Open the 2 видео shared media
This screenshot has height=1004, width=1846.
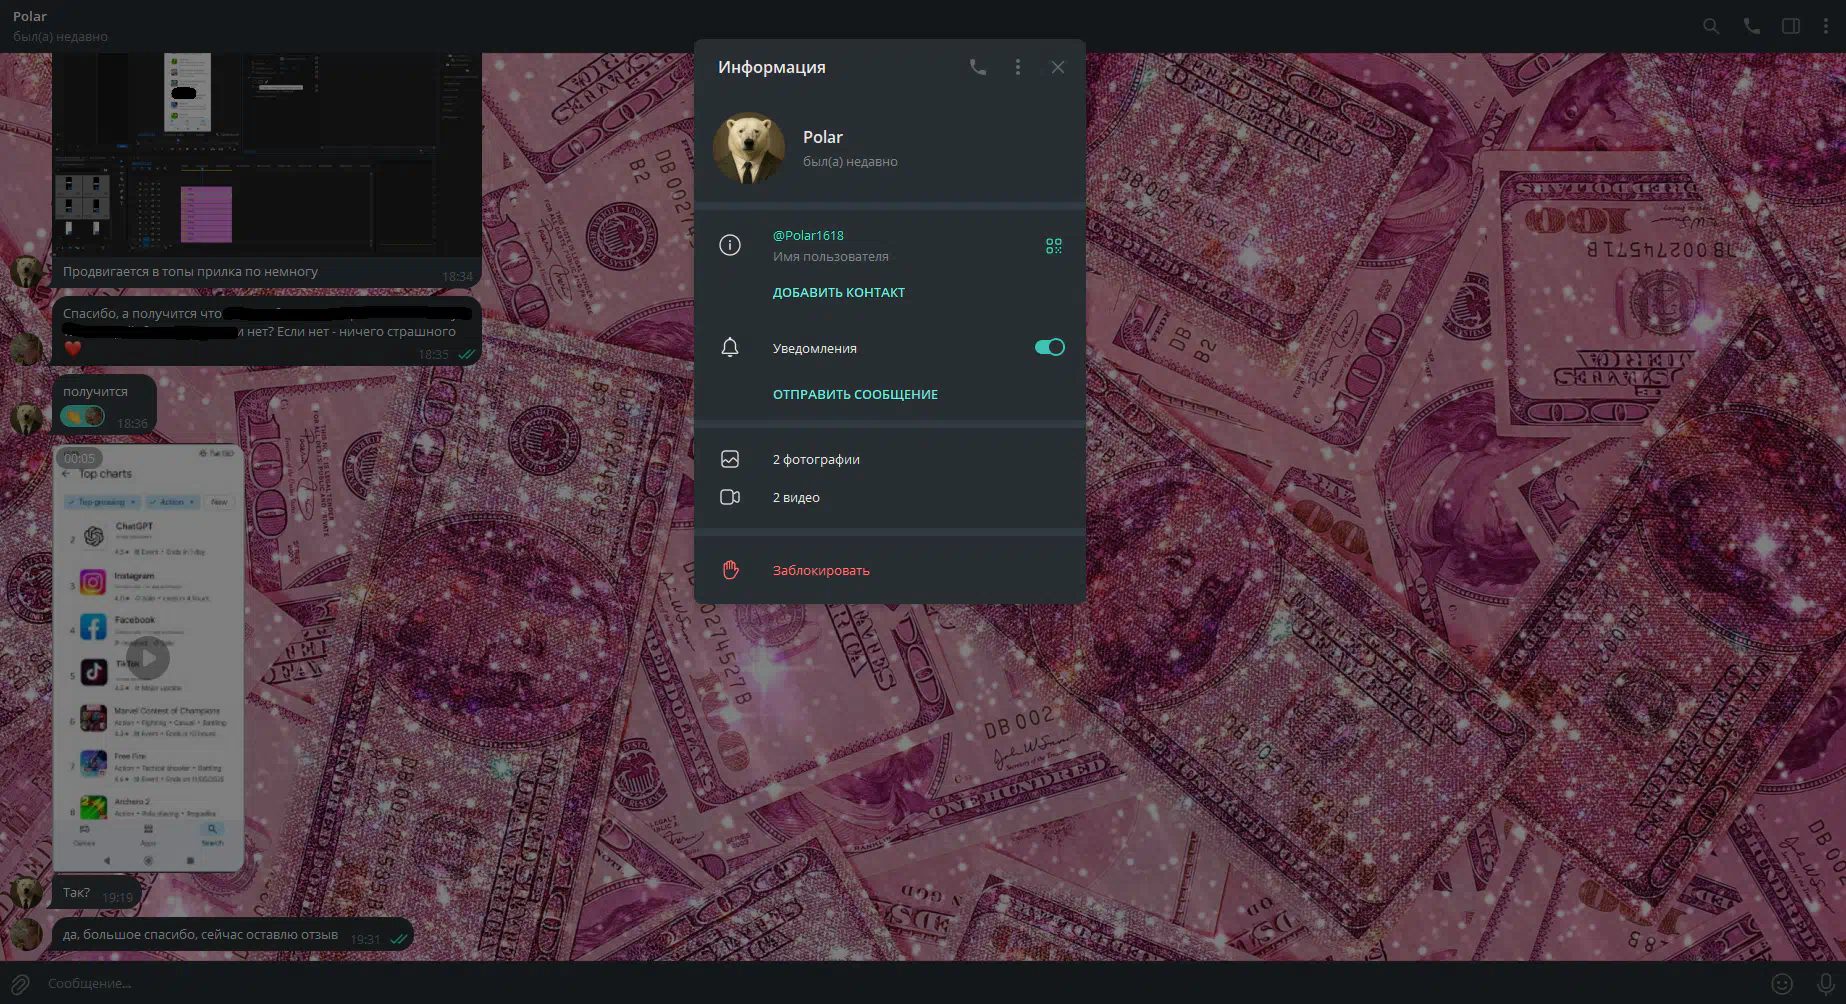[795, 498]
